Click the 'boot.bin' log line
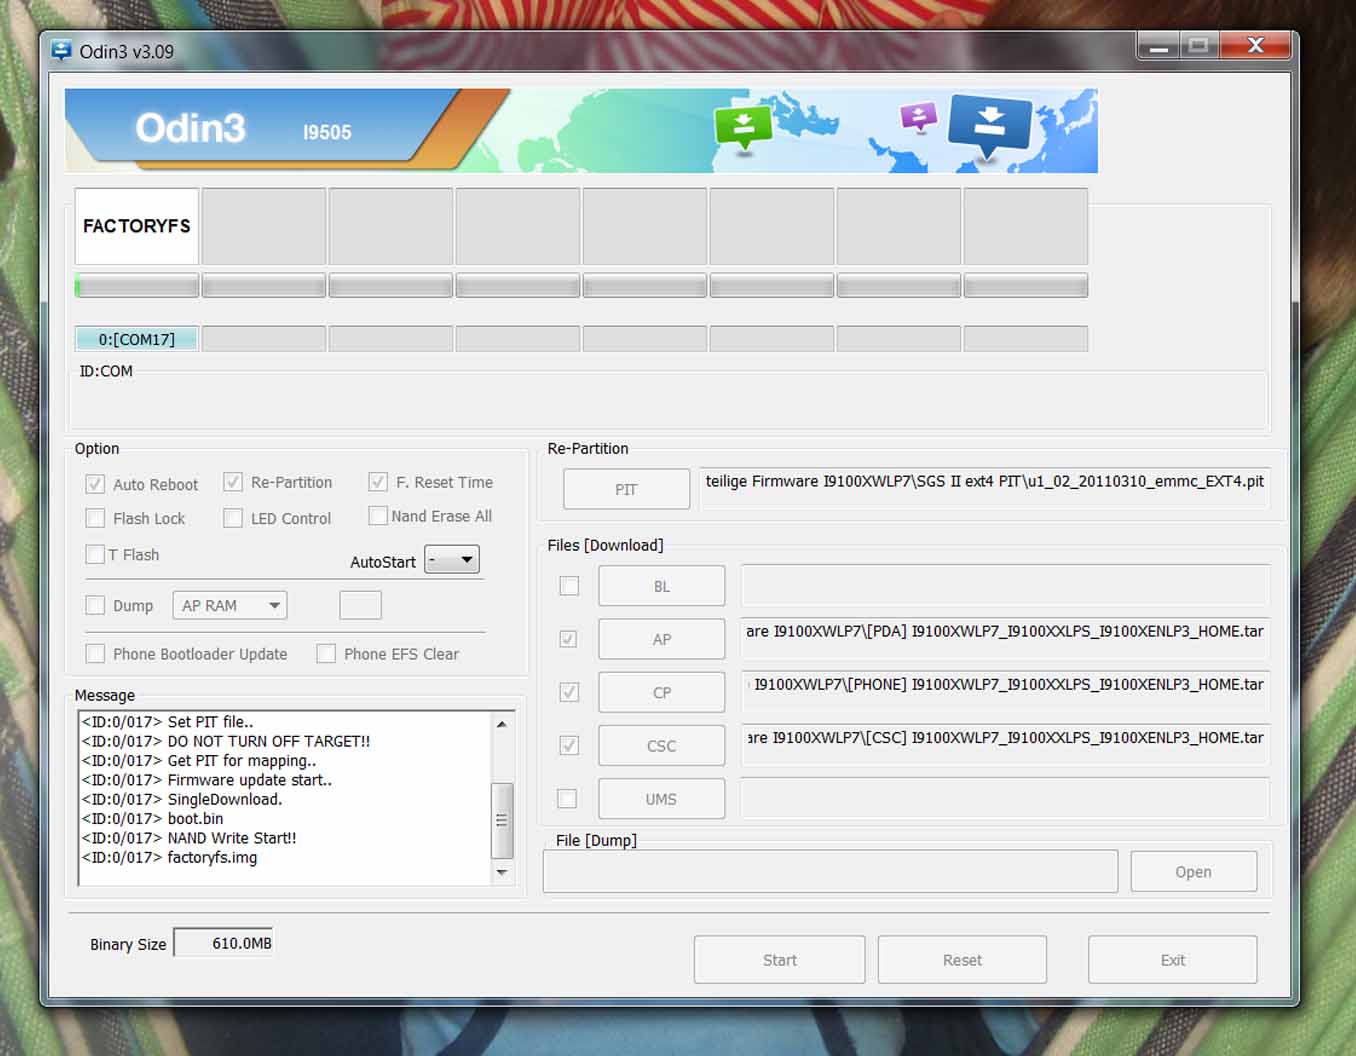1356x1056 pixels. (x=153, y=818)
